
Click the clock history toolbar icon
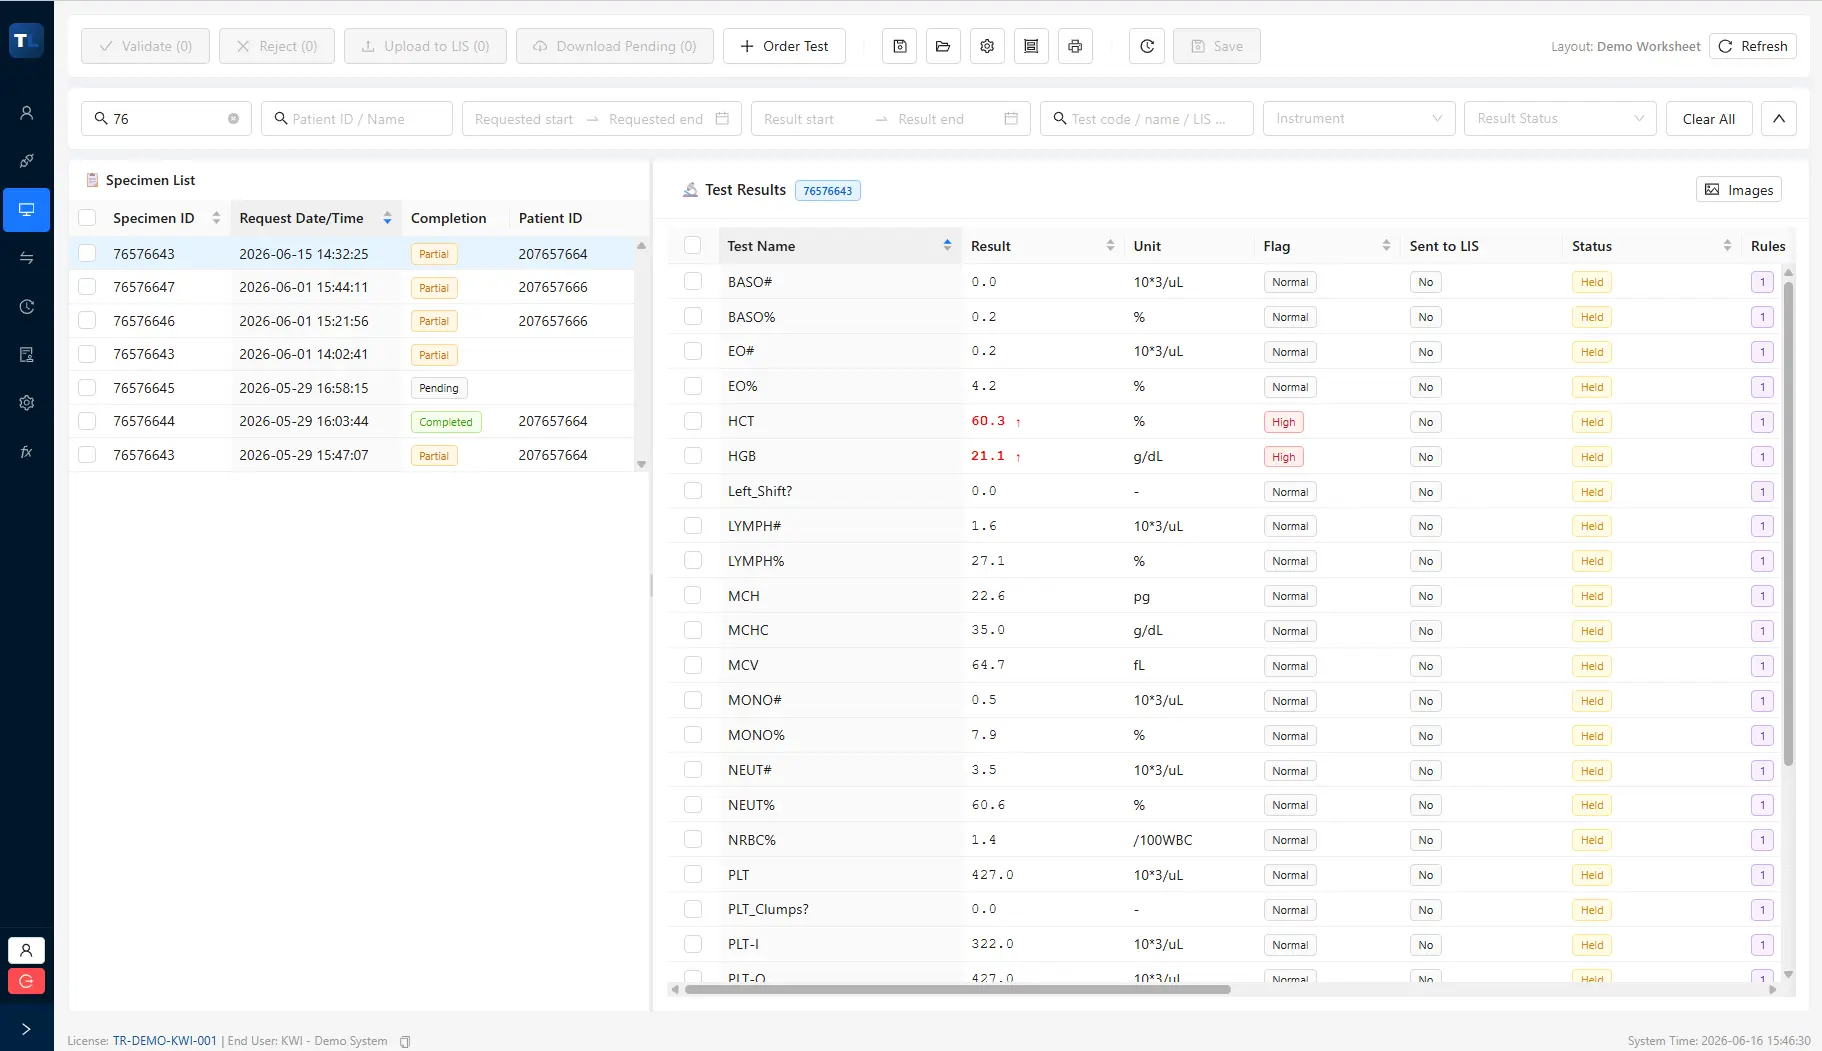pos(1147,46)
